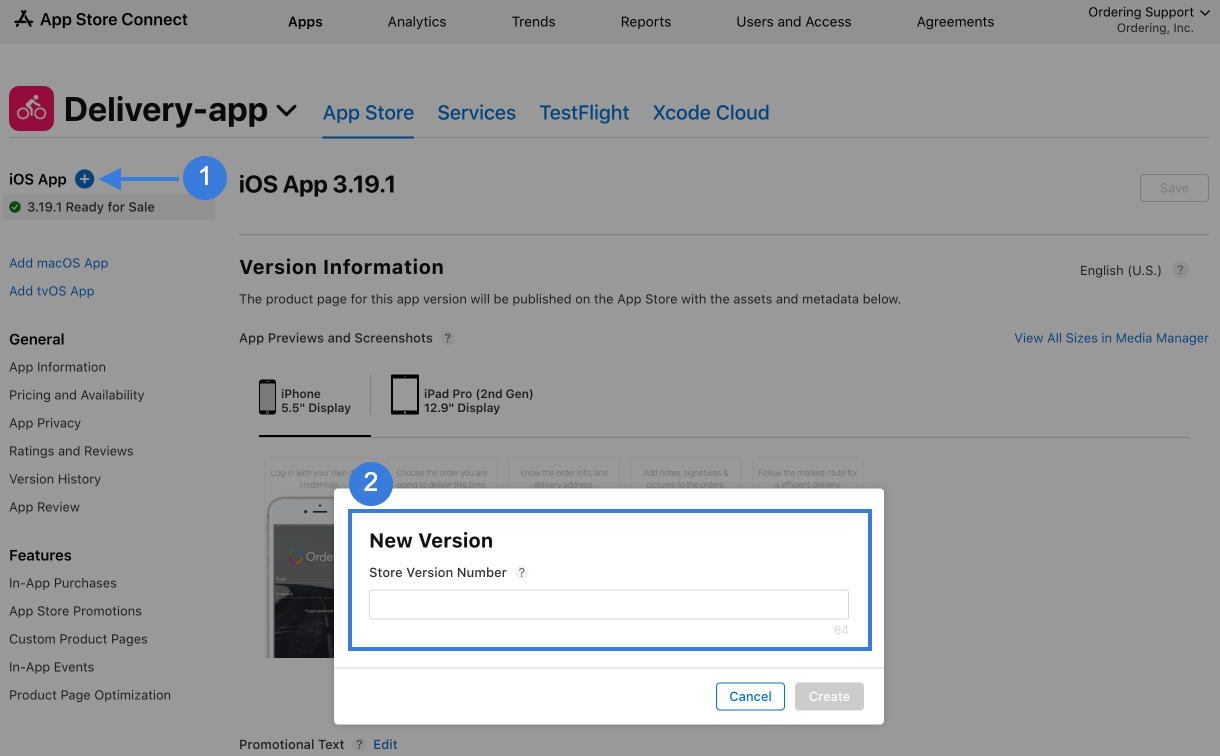Image resolution: width=1220 pixels, height=756 pixels.
Task: Click the iPhone device icon
Action: click(x=267, y=395)
